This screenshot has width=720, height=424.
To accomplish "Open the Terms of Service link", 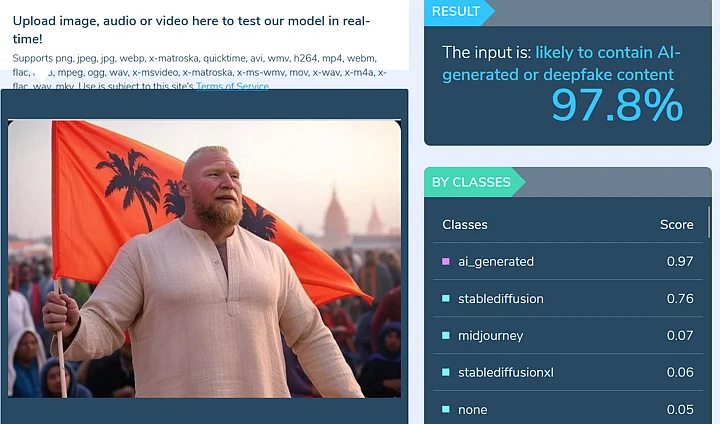I will (x=232, y=86).
